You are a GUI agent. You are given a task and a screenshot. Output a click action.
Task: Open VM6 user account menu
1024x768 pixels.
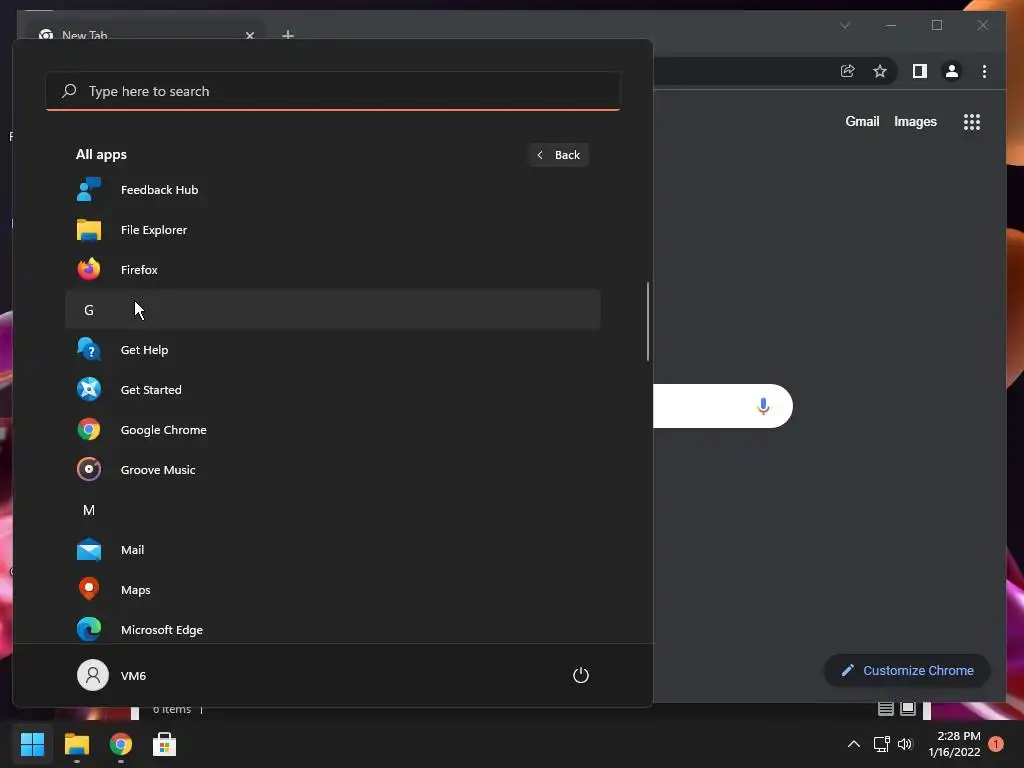tap(112, 675)
